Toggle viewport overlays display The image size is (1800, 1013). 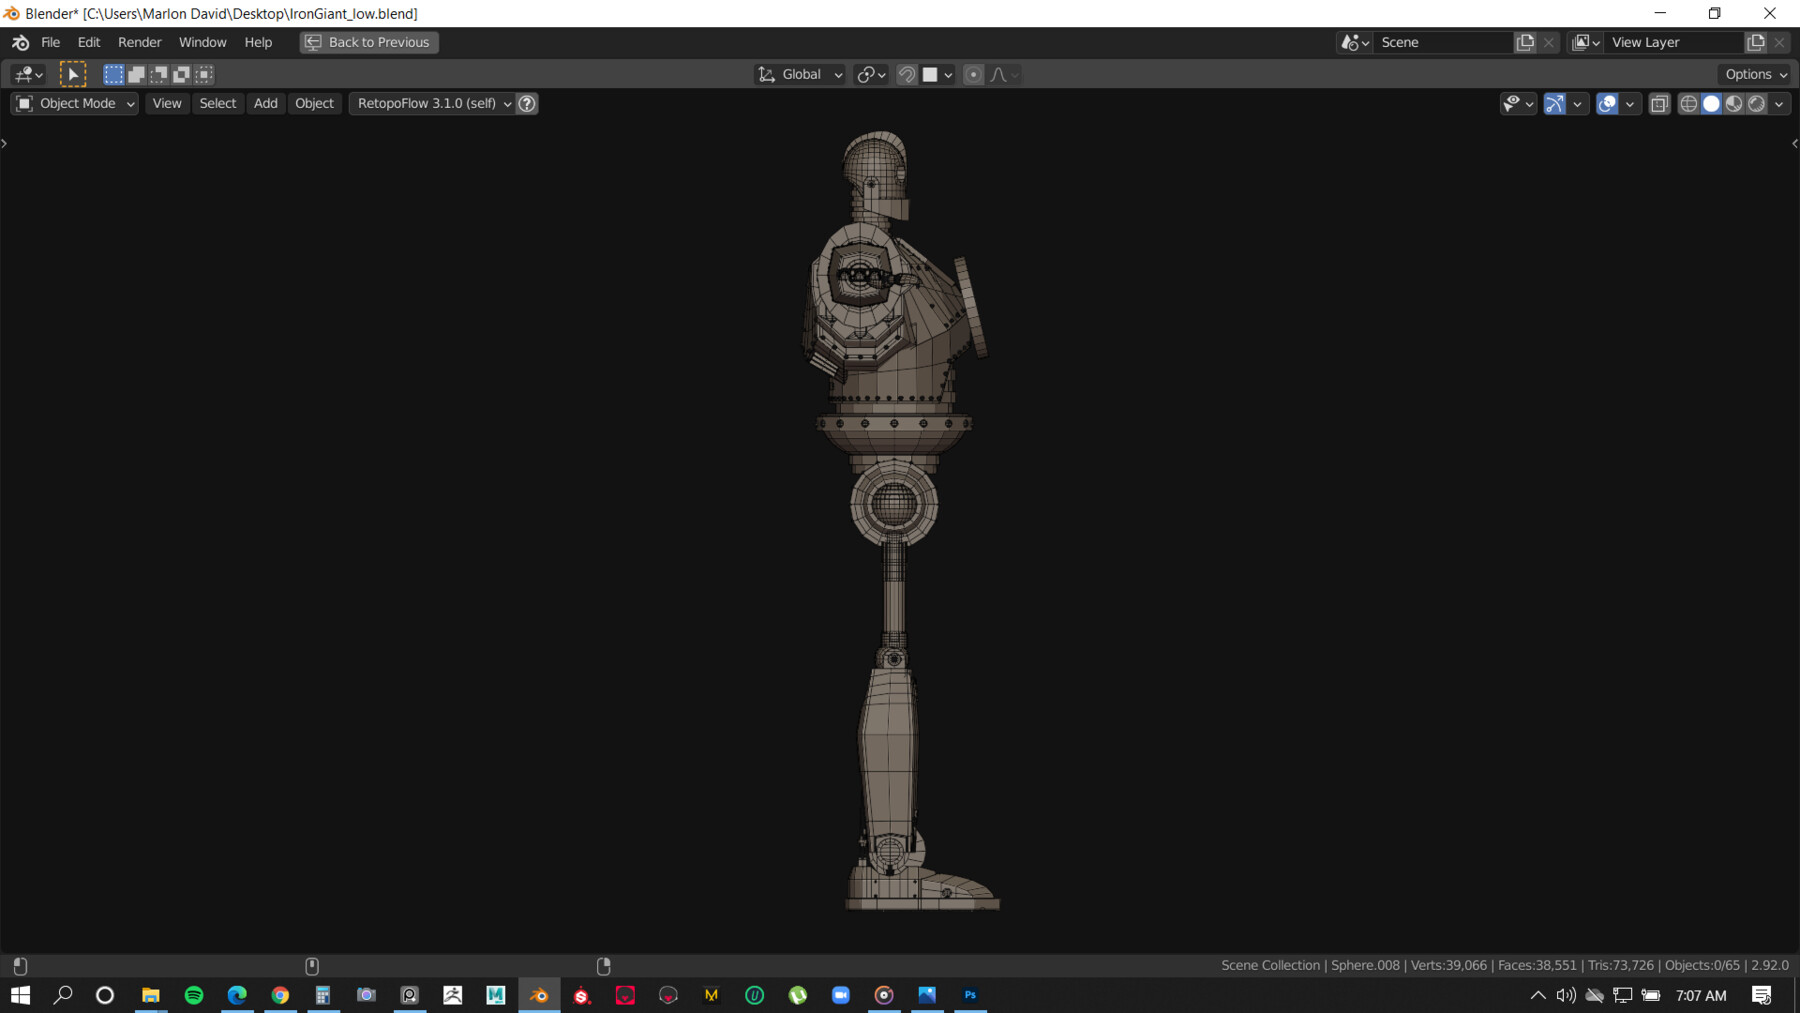tap(1607, 103)
